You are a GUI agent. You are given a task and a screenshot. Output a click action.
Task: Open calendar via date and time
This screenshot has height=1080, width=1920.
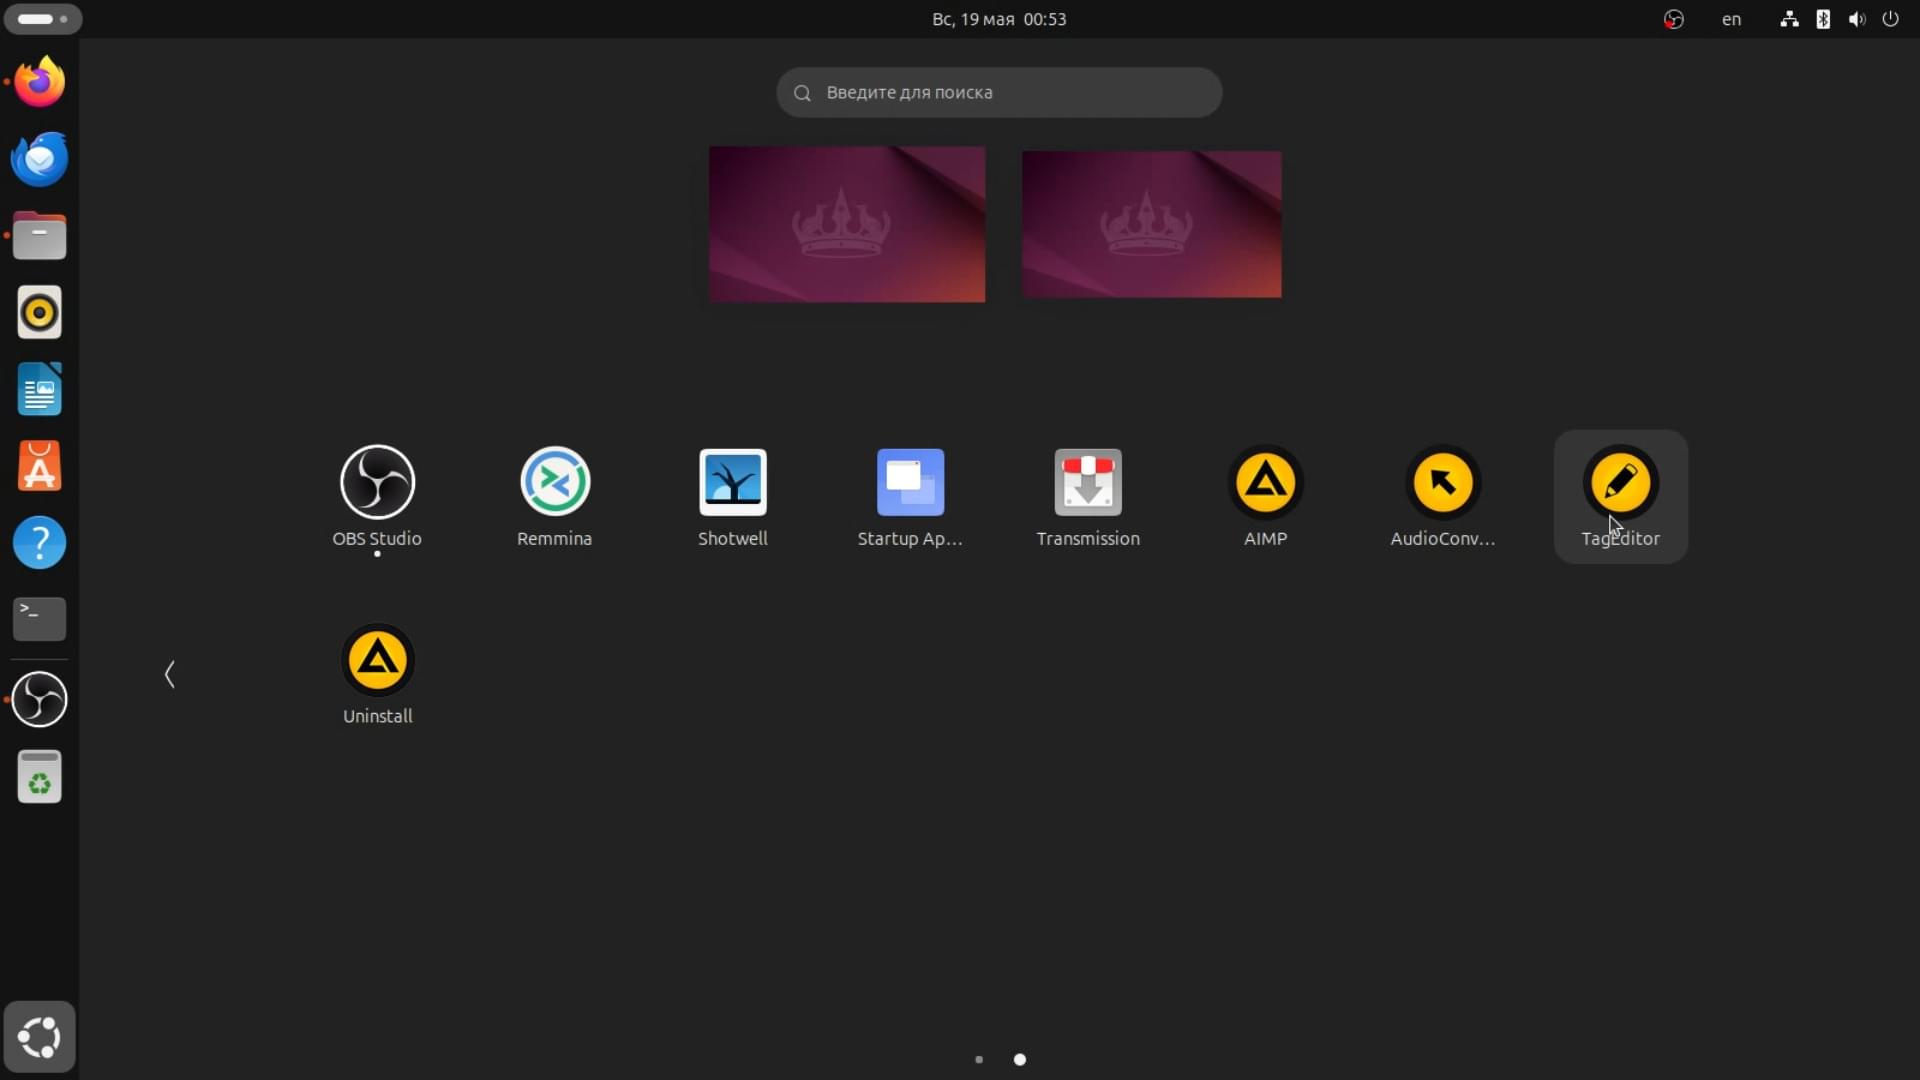[x=999, y=19]
